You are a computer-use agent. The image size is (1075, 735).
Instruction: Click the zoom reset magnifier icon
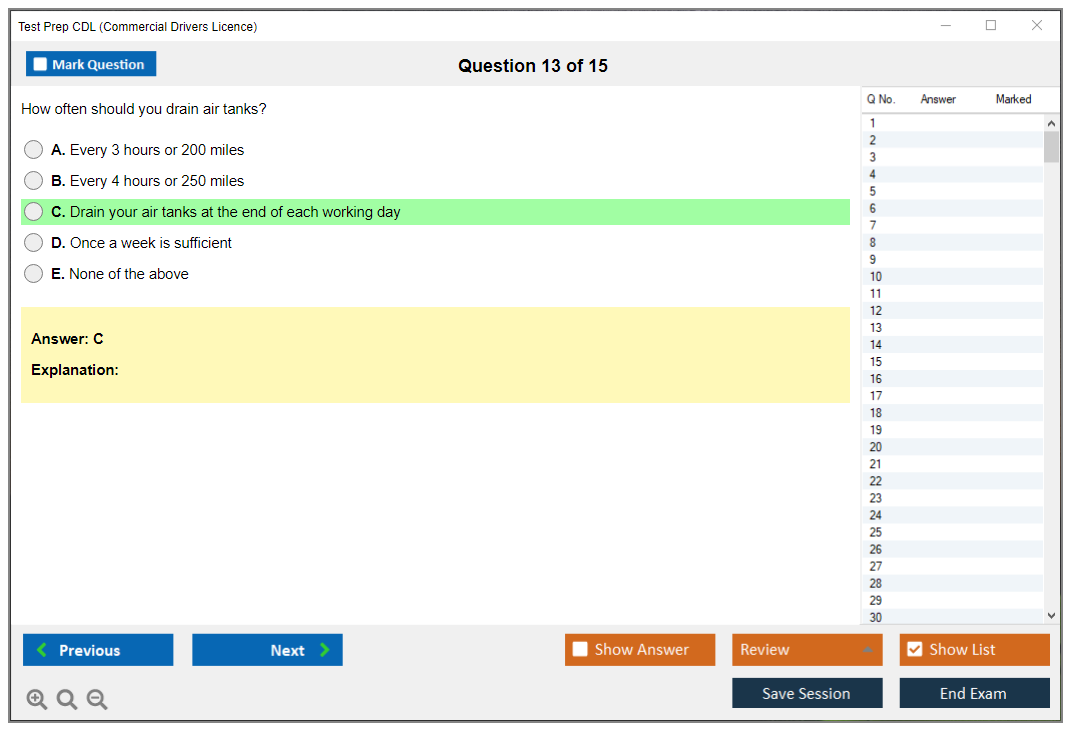point(67,700)
